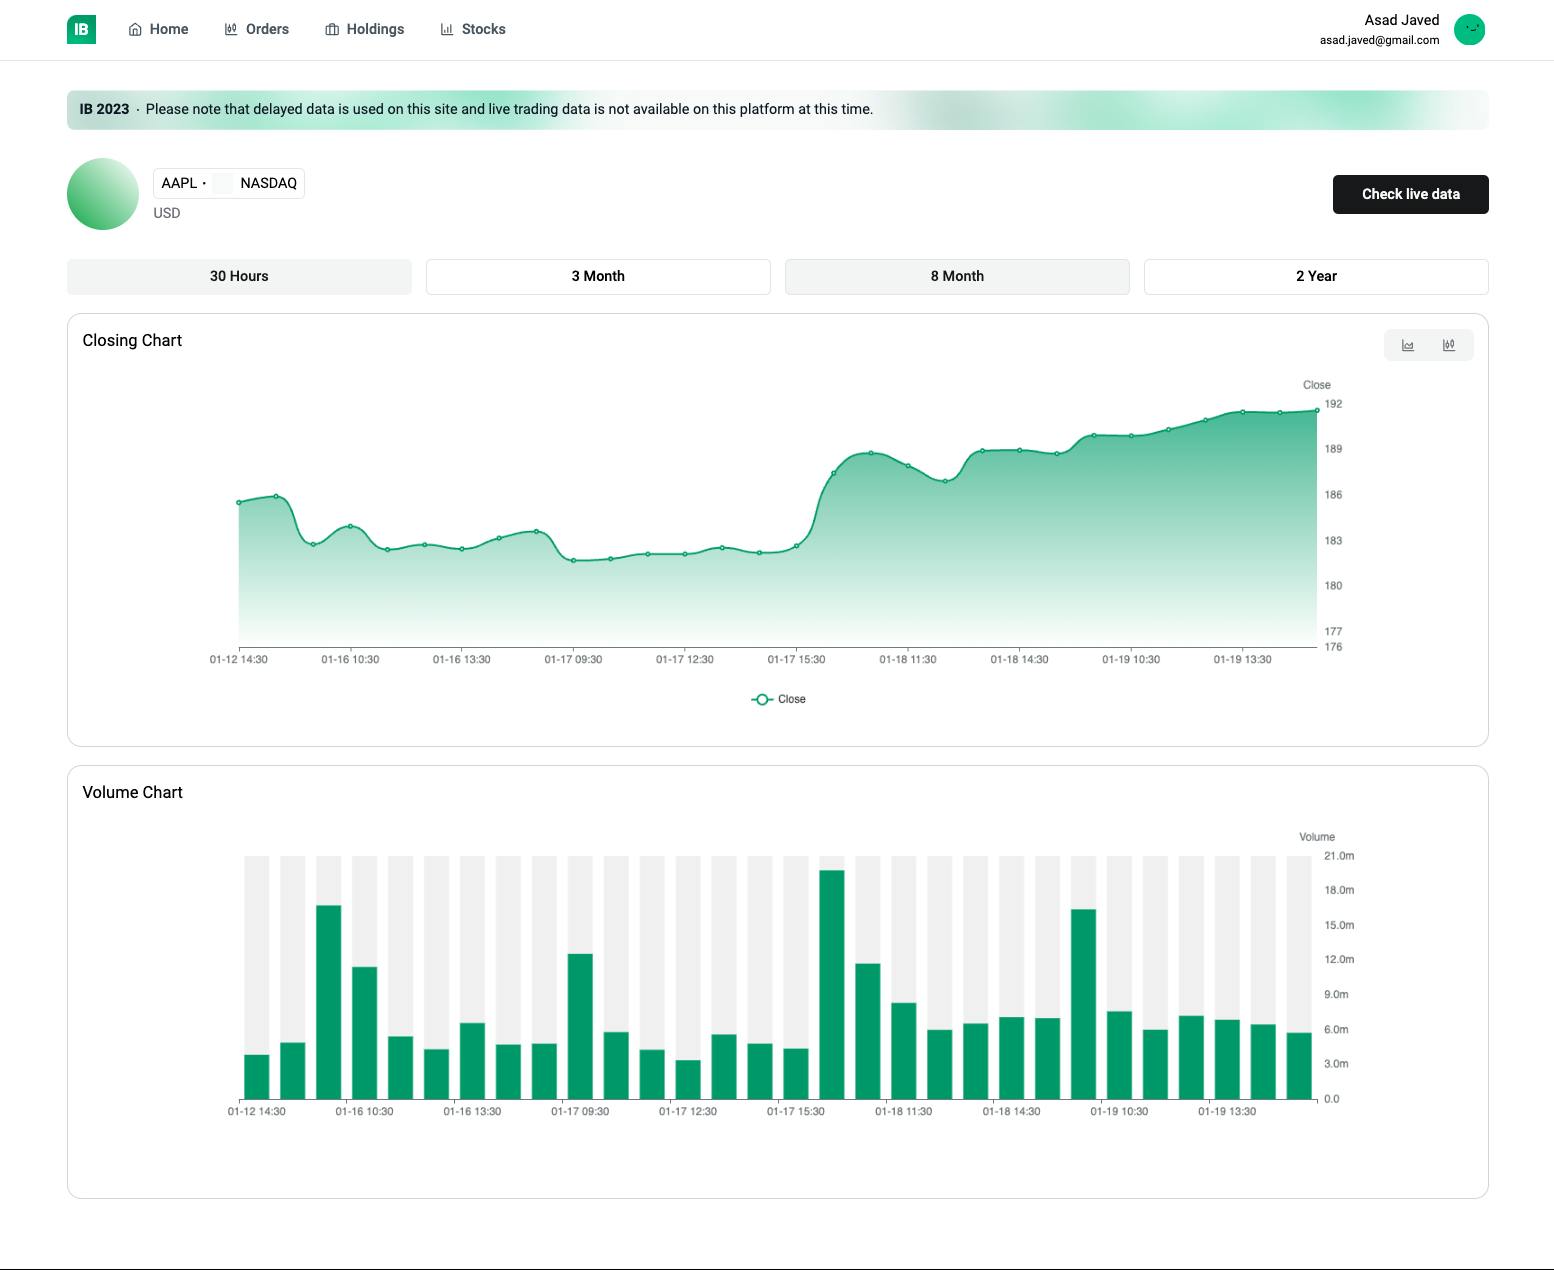Click the green IB logo icon

(81, 29)
